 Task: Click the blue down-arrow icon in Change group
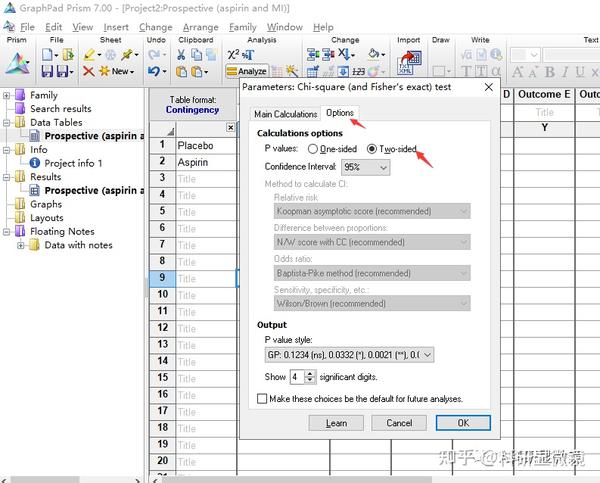[343, 71]
